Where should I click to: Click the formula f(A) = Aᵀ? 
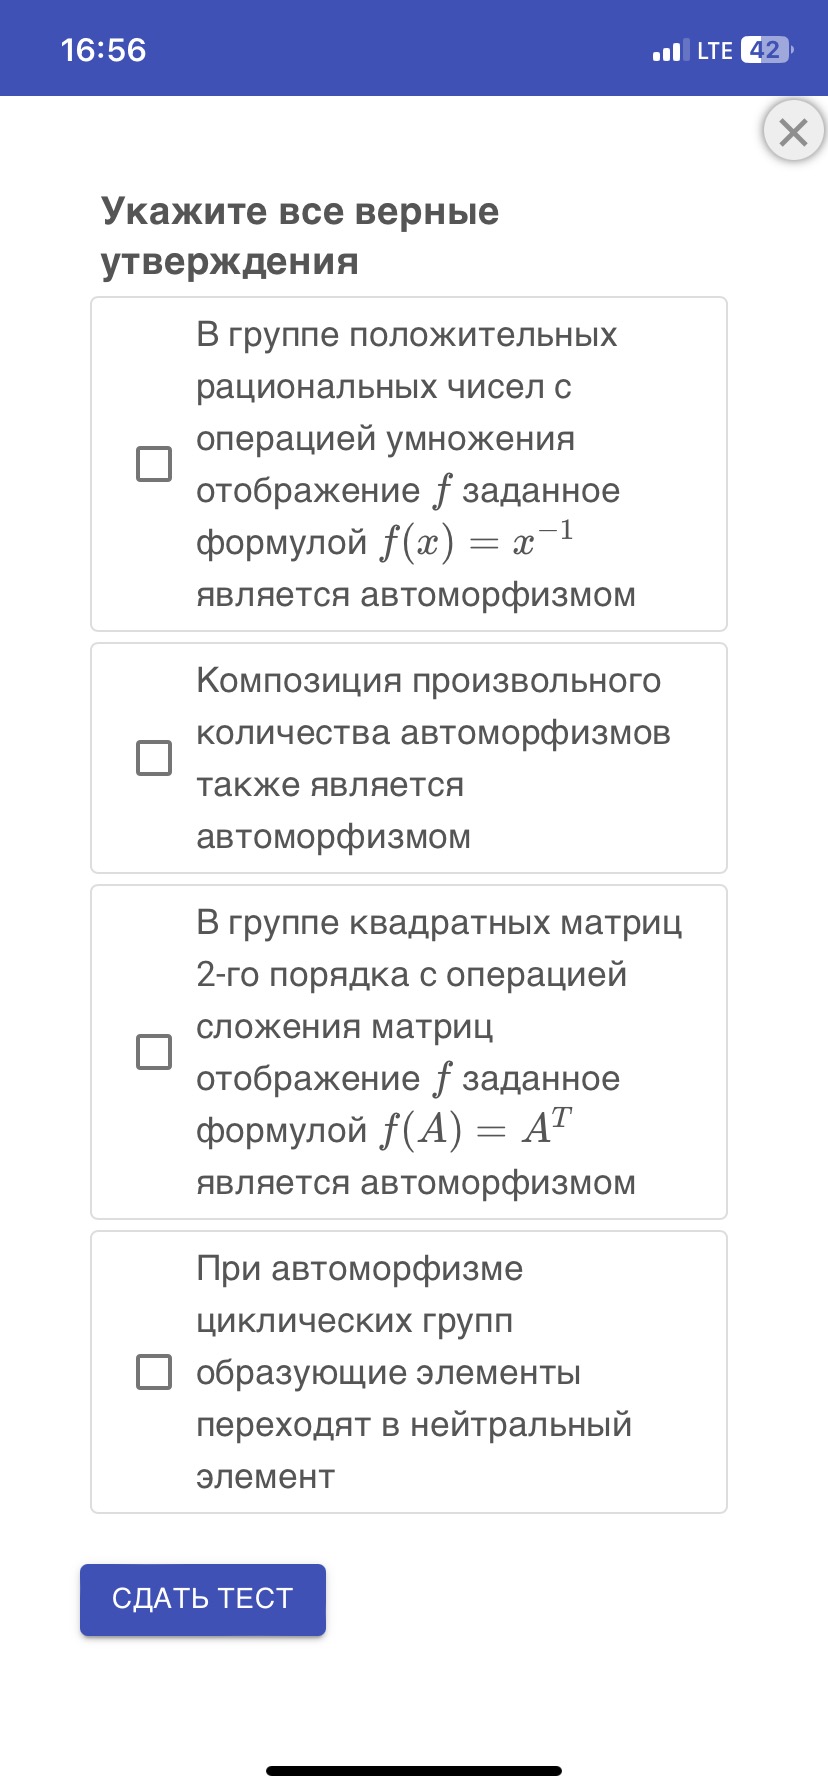click(476, 1130)
